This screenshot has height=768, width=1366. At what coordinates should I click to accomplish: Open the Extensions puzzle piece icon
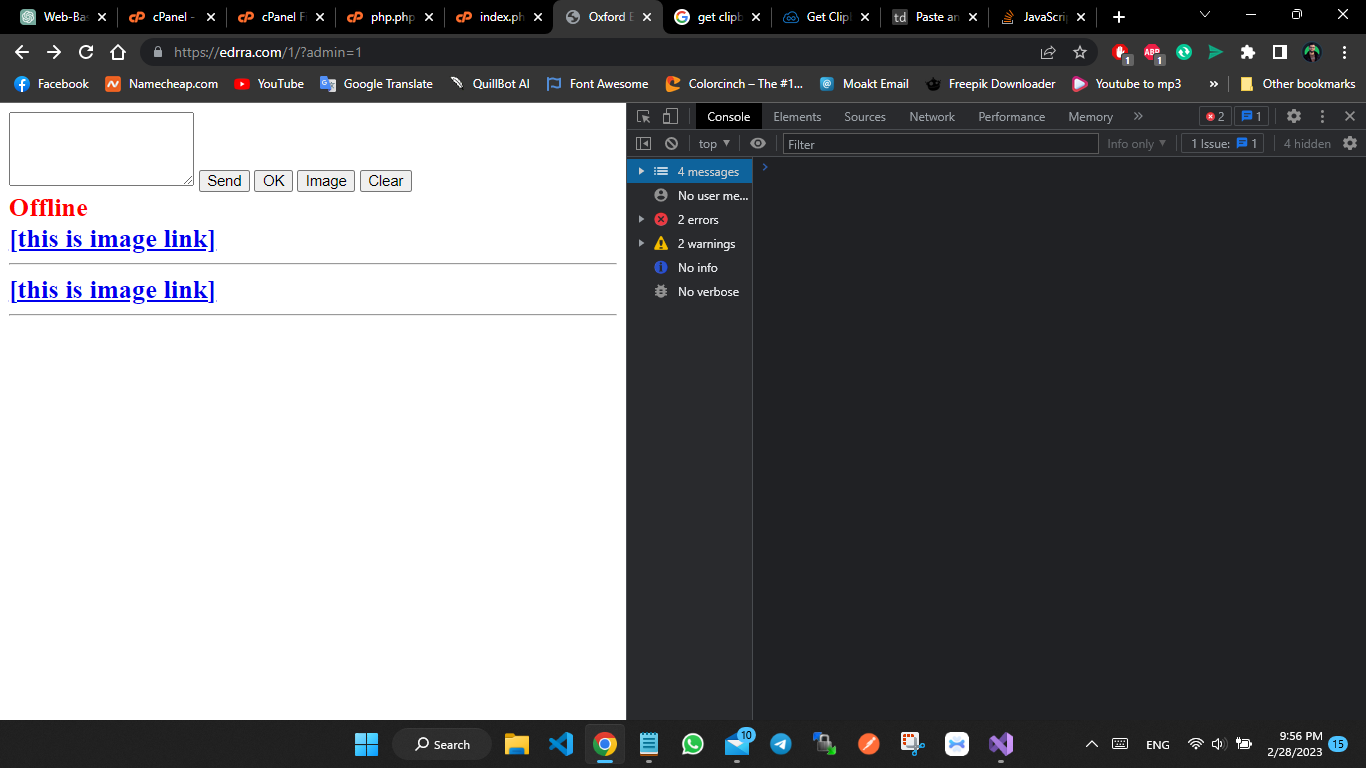(x=1247, y=52)
